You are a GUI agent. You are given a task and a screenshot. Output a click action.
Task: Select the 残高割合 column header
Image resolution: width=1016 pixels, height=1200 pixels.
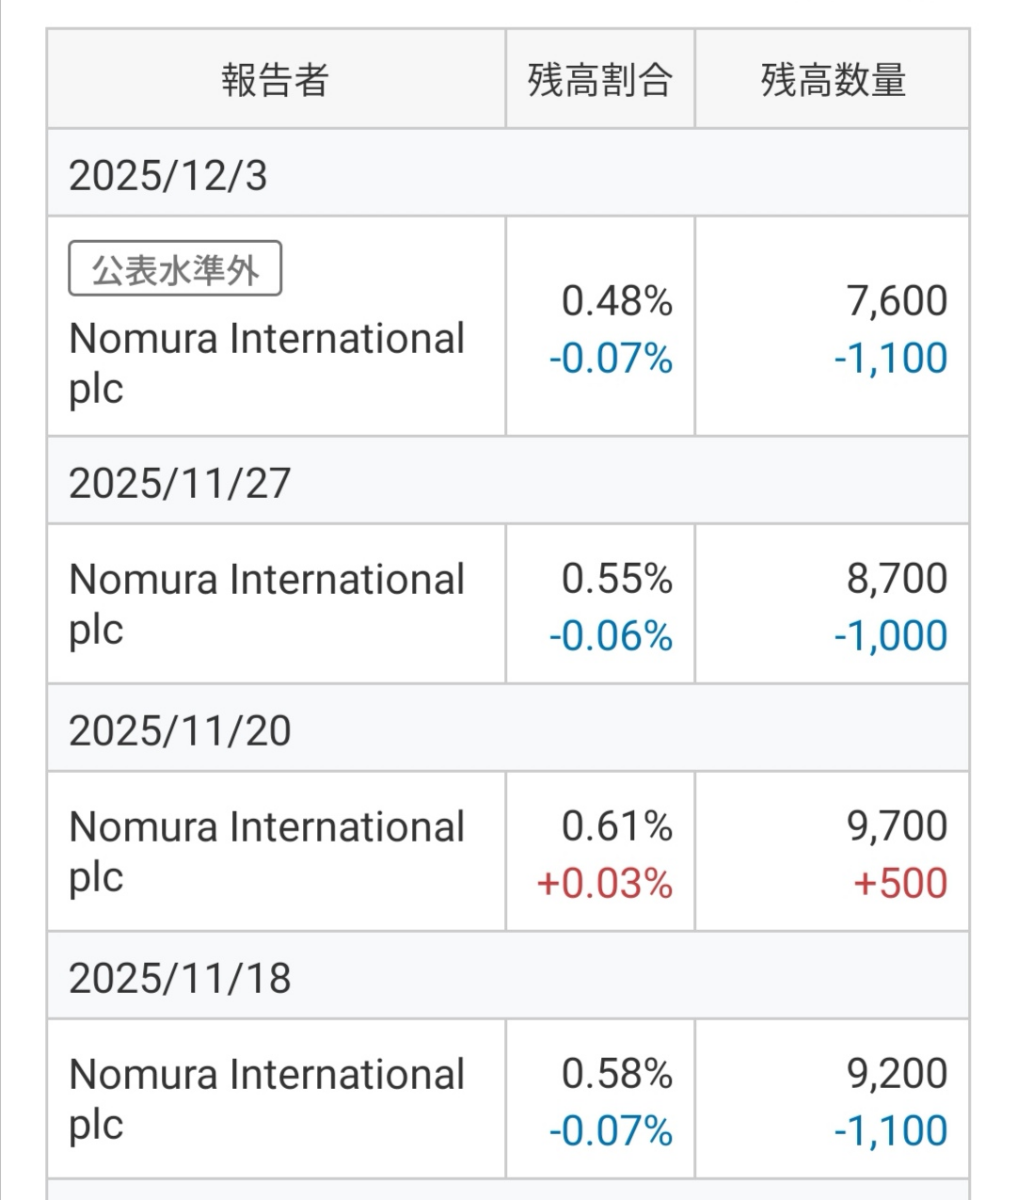click(x=599, y=80)
